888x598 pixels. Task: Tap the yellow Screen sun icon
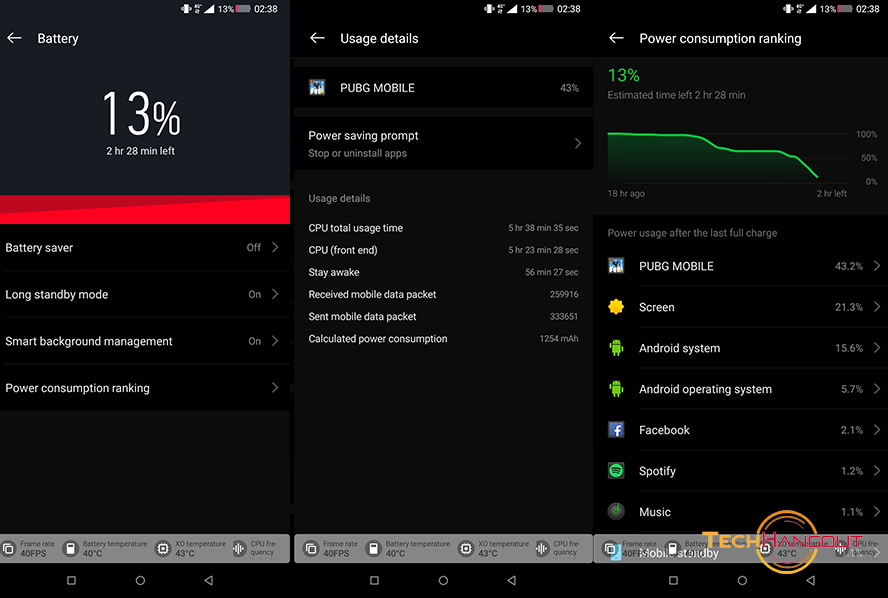616,307
